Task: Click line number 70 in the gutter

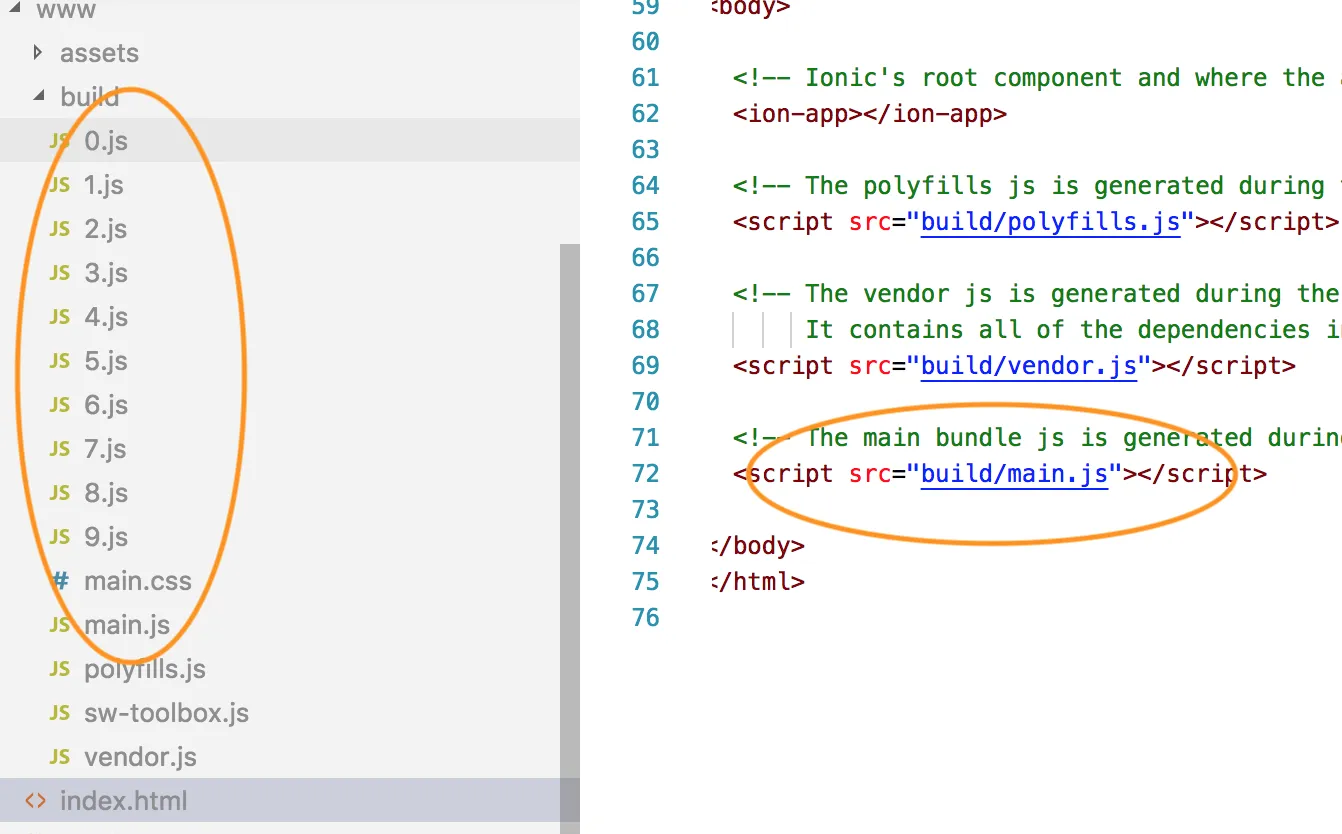Action: click(646, 401)
